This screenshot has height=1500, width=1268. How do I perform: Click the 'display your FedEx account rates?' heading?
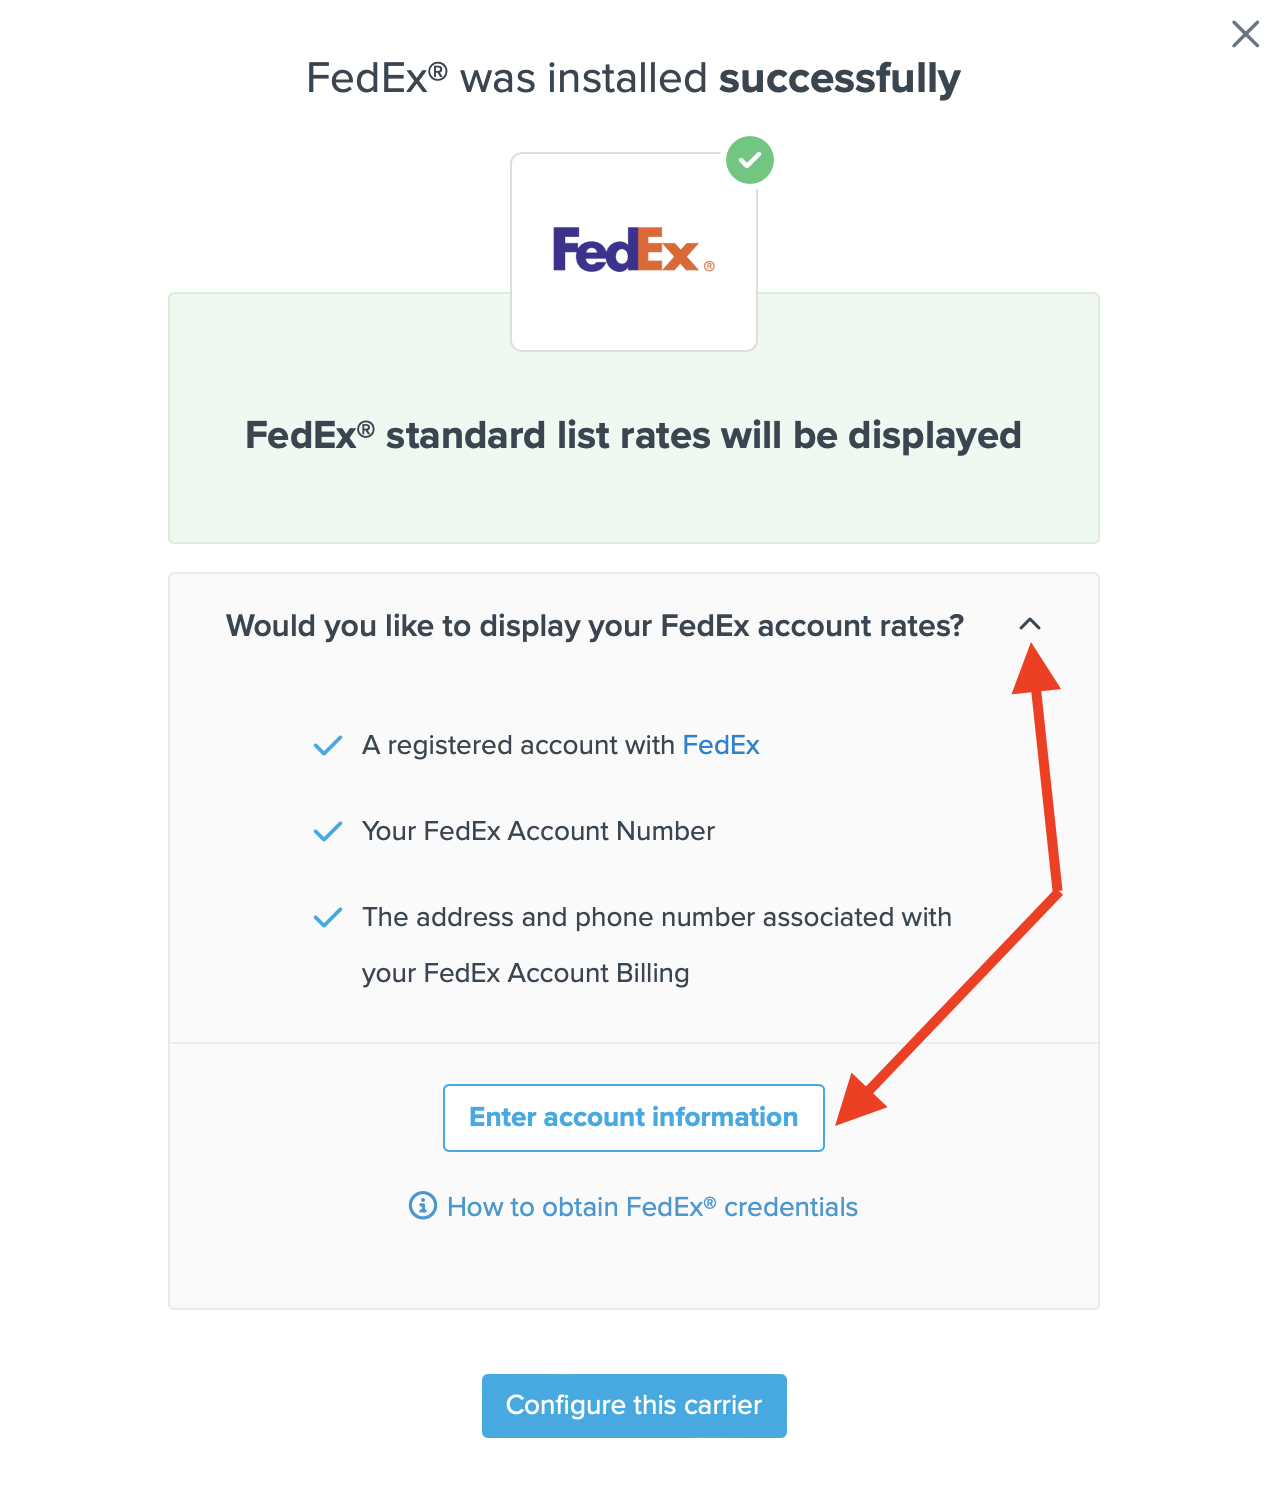pyautogui.click(x=594, y=626)
